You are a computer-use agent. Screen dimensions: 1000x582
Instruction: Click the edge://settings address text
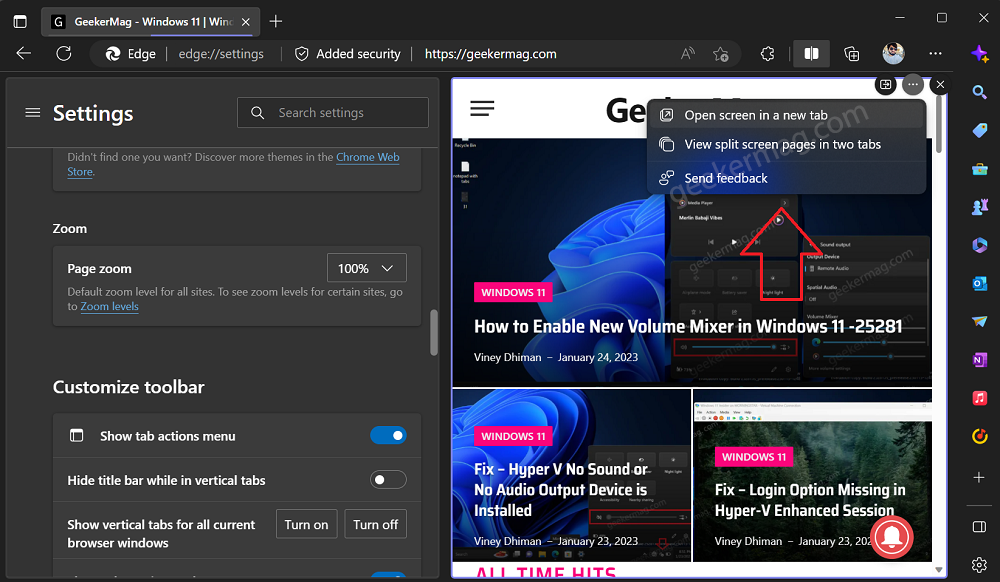click(221, 54)
